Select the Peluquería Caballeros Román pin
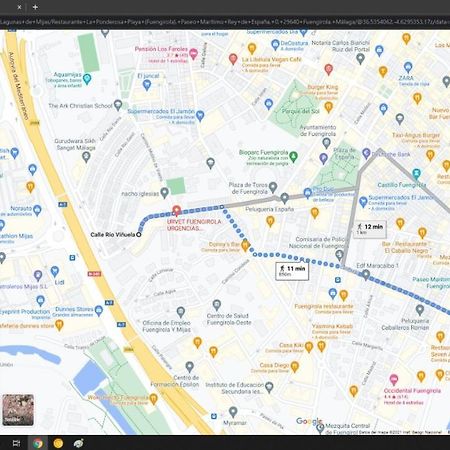This screenshot has width=450, height=450. click(420, 310)
